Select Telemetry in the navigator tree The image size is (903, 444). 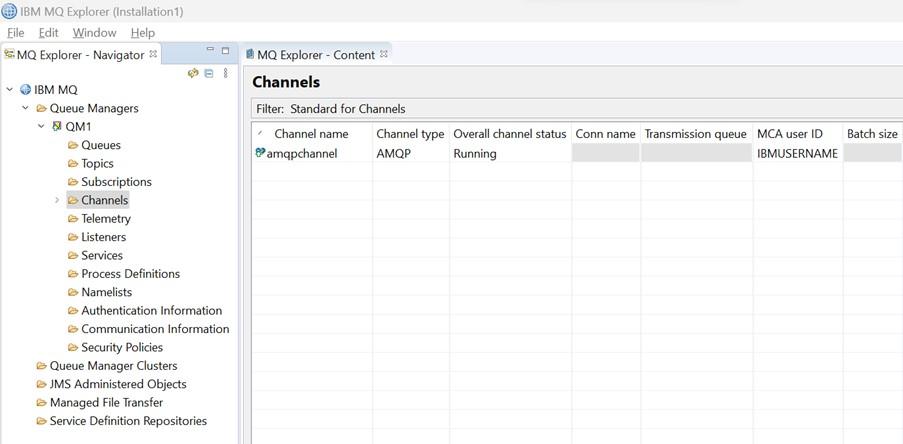click(106, 219)
